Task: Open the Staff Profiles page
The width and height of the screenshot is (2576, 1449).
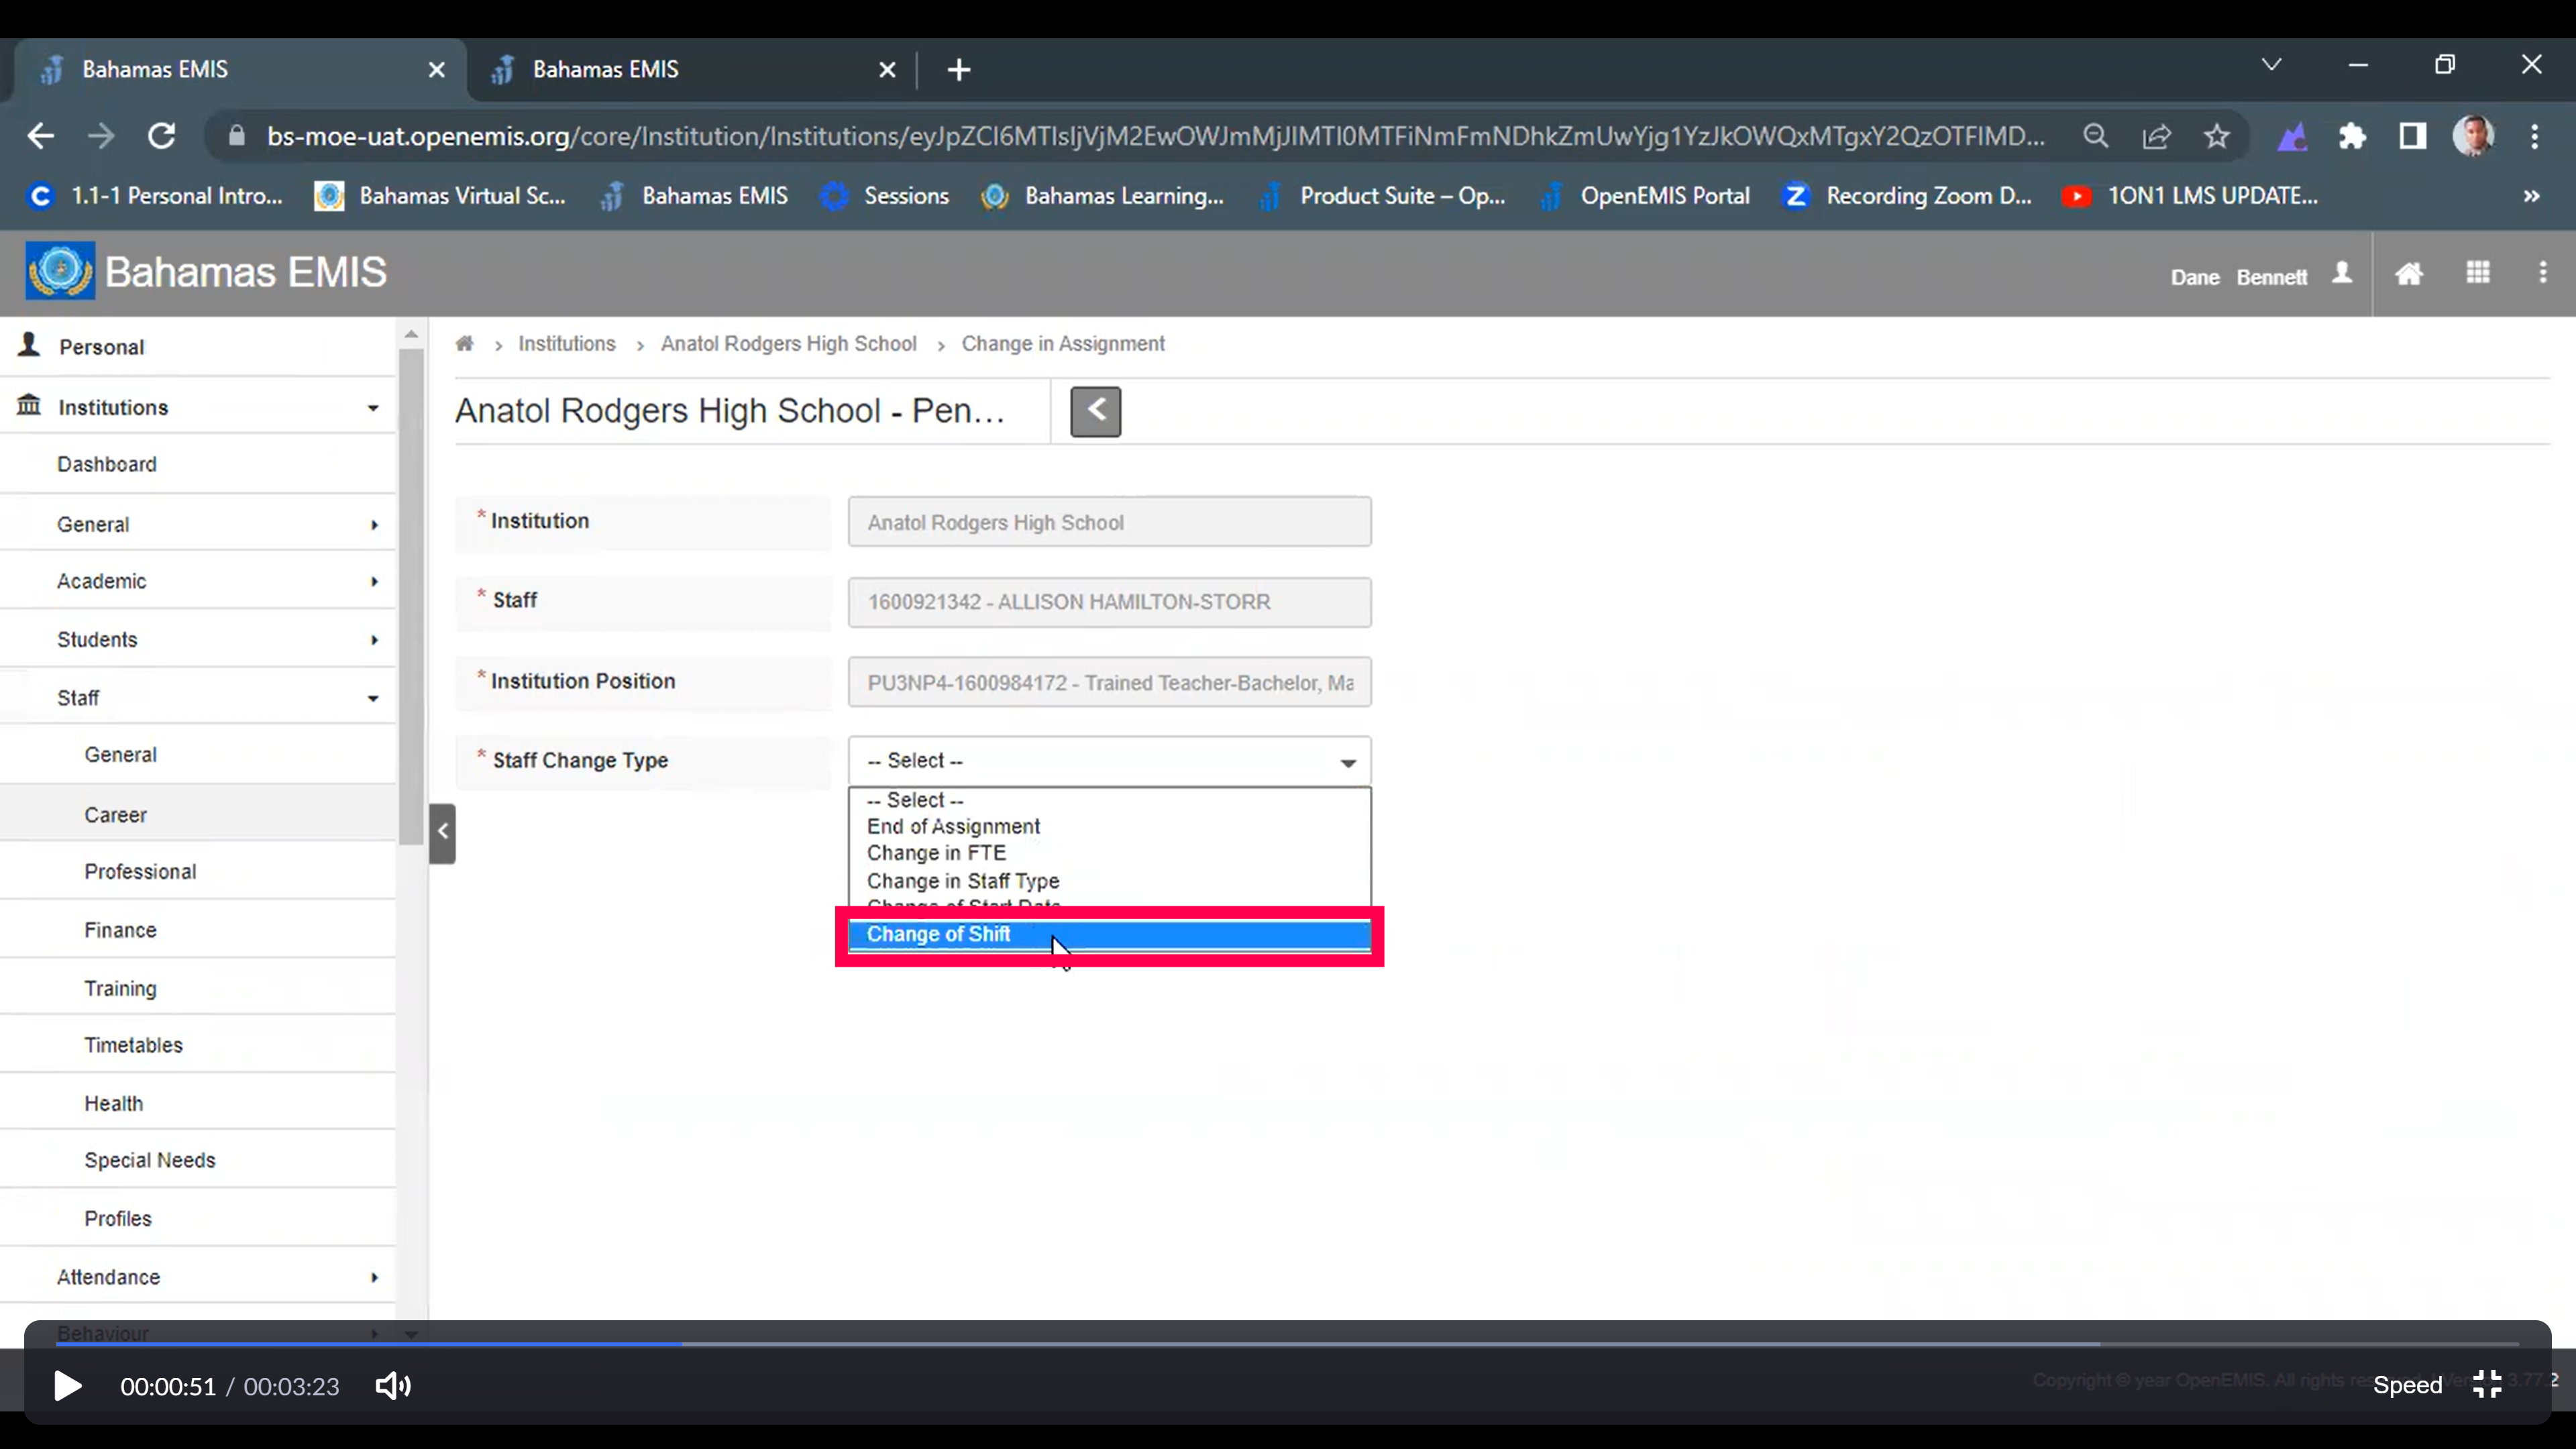Action: (198, 1218)
